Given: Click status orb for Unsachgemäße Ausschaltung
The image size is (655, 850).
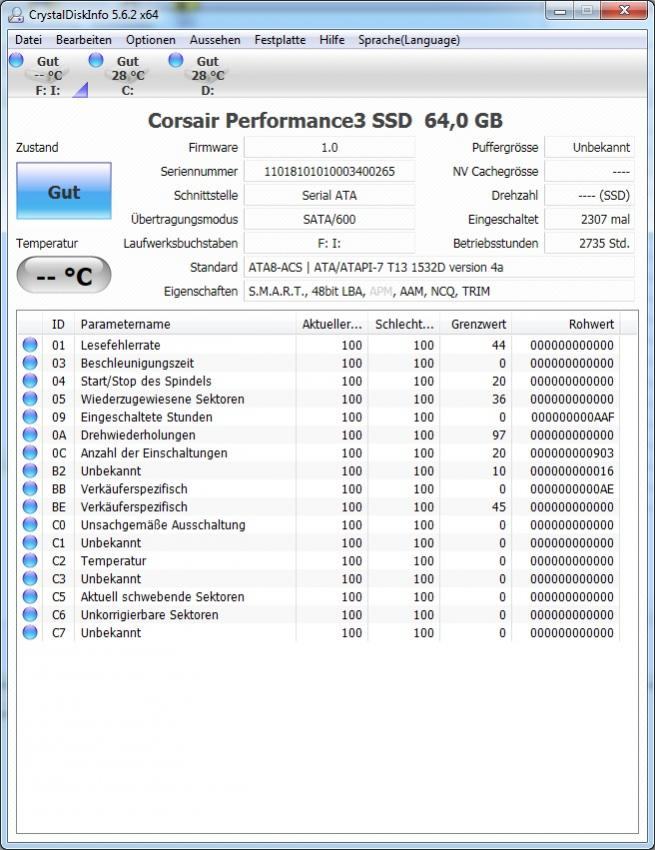Looking at the screenshot, I should coord(30,524).
